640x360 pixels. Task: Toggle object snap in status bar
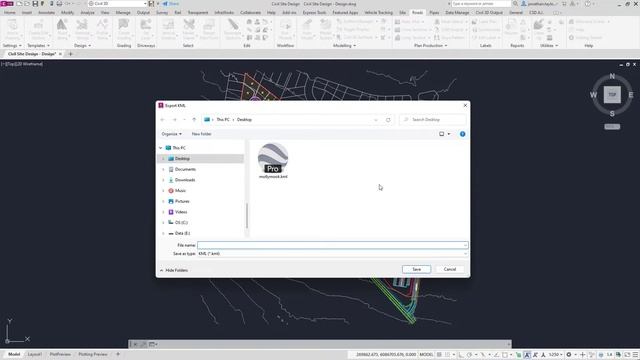(x=505, y=355)
